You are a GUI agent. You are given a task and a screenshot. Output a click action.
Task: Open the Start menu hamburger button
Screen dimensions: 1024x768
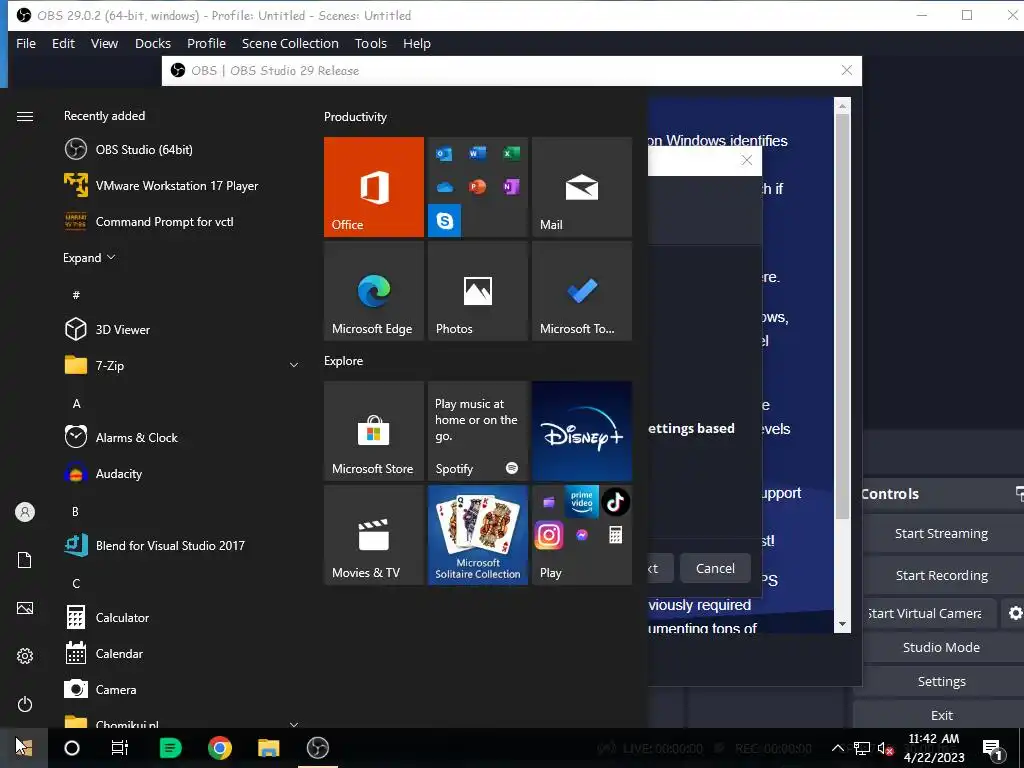tap(25, 116)
